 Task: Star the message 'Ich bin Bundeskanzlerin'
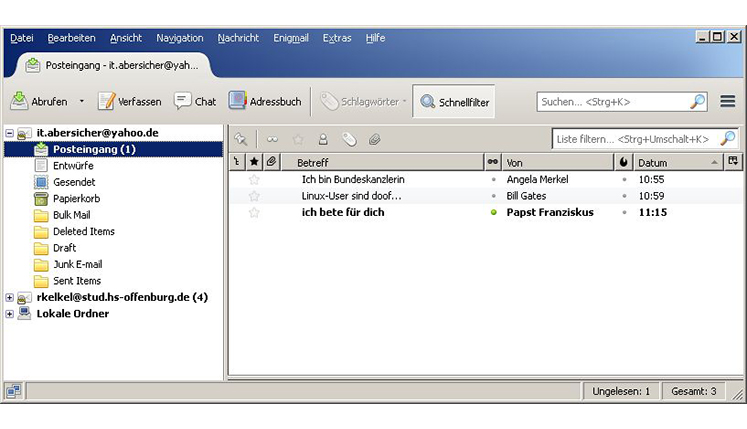click(254, 180)
